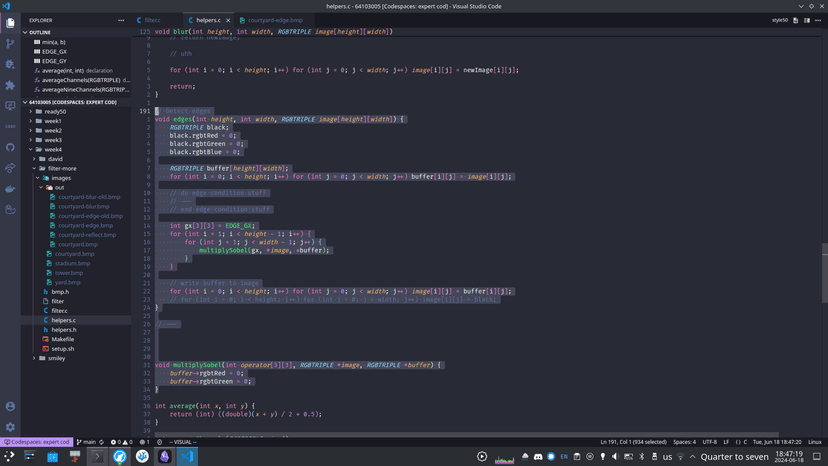The height and width of the screenshot is (466, 828).
Task: Switch to the filter.c tab
Action: tap(152, 20)
